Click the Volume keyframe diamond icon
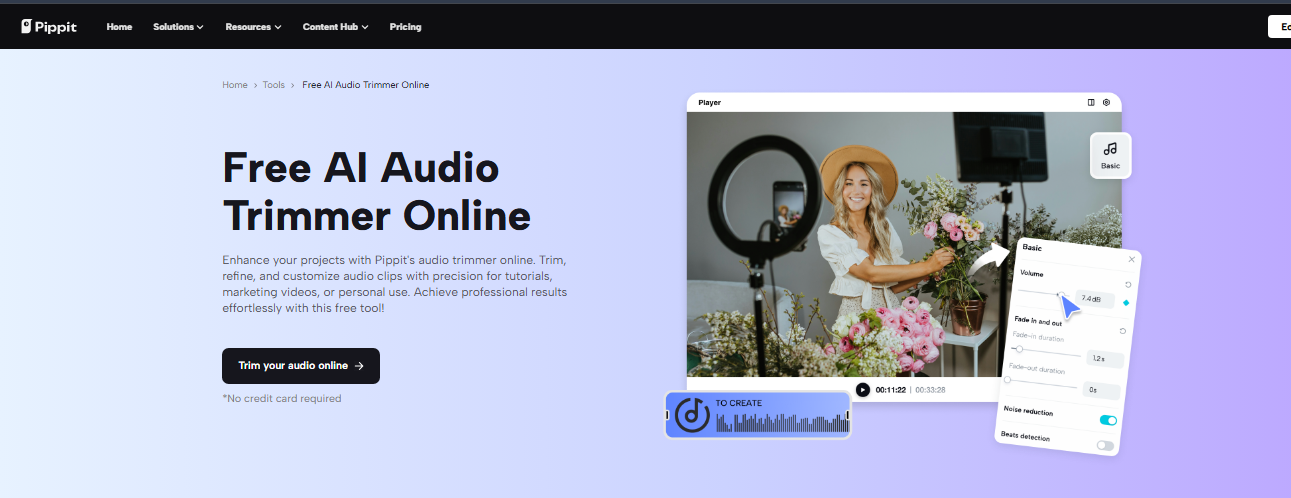1291x498 pixels. (x=1126, y=302)
